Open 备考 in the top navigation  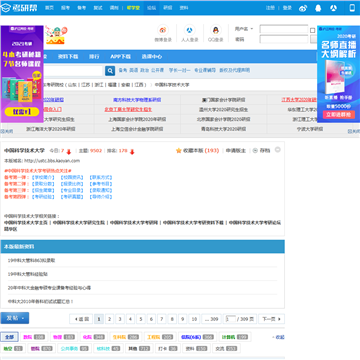(x=82, y=8)
